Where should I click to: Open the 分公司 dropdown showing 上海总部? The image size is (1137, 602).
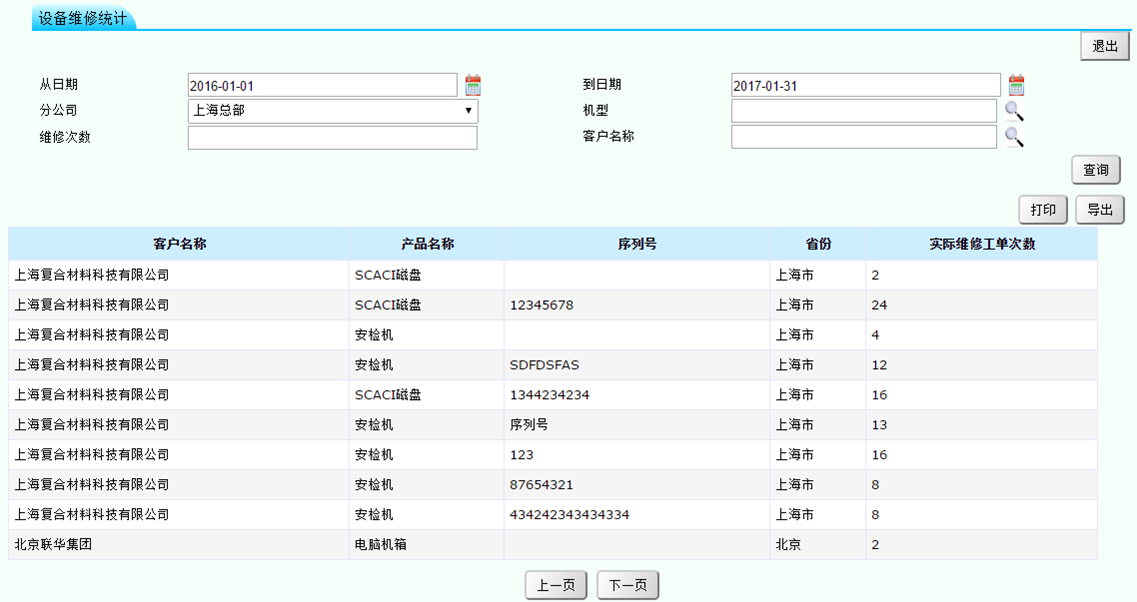[333, 111]
